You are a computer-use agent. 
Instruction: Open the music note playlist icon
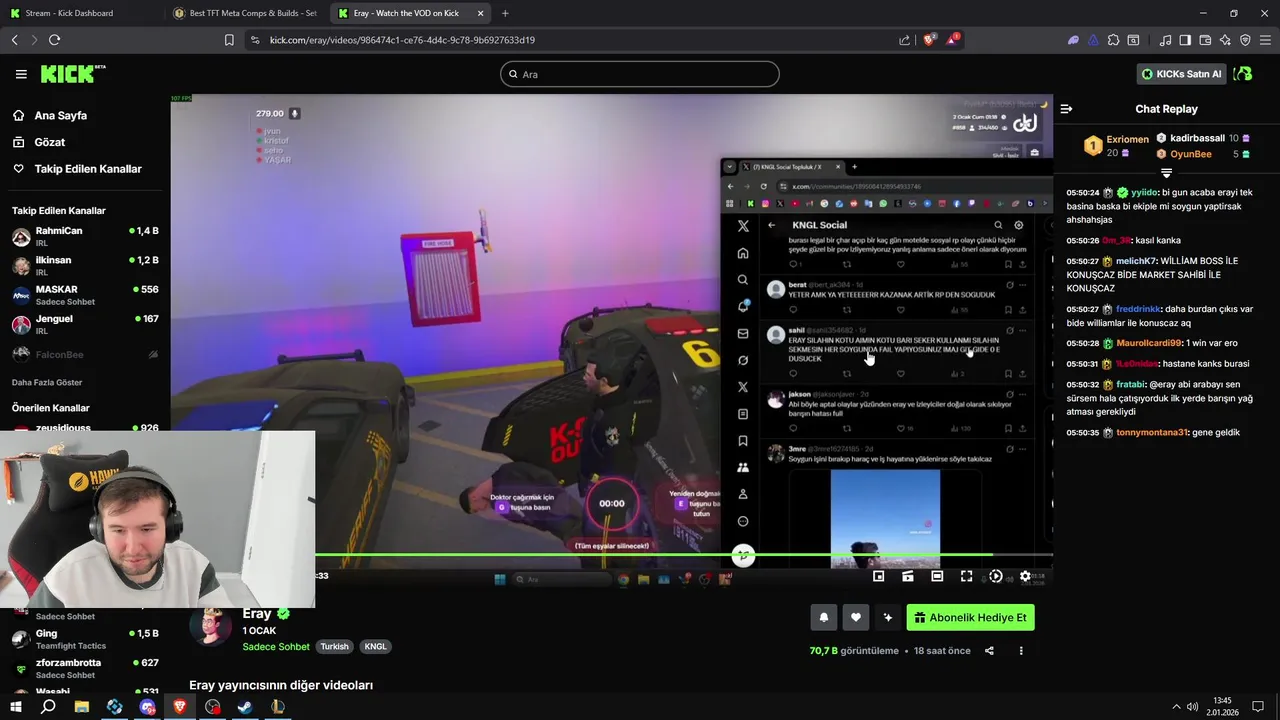point(1166,40)
